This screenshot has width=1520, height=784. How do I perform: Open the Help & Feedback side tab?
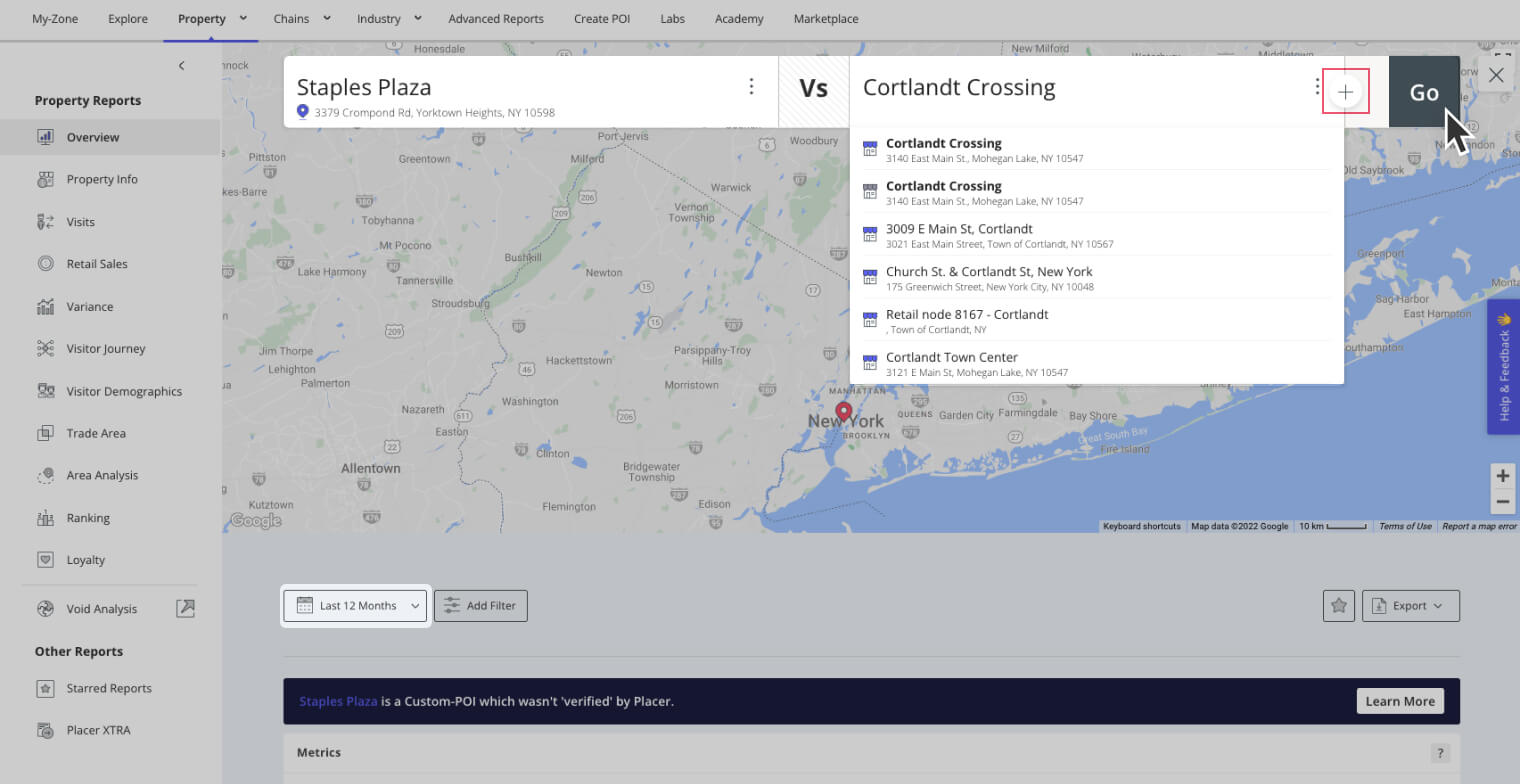click(x=1504, y=366)
